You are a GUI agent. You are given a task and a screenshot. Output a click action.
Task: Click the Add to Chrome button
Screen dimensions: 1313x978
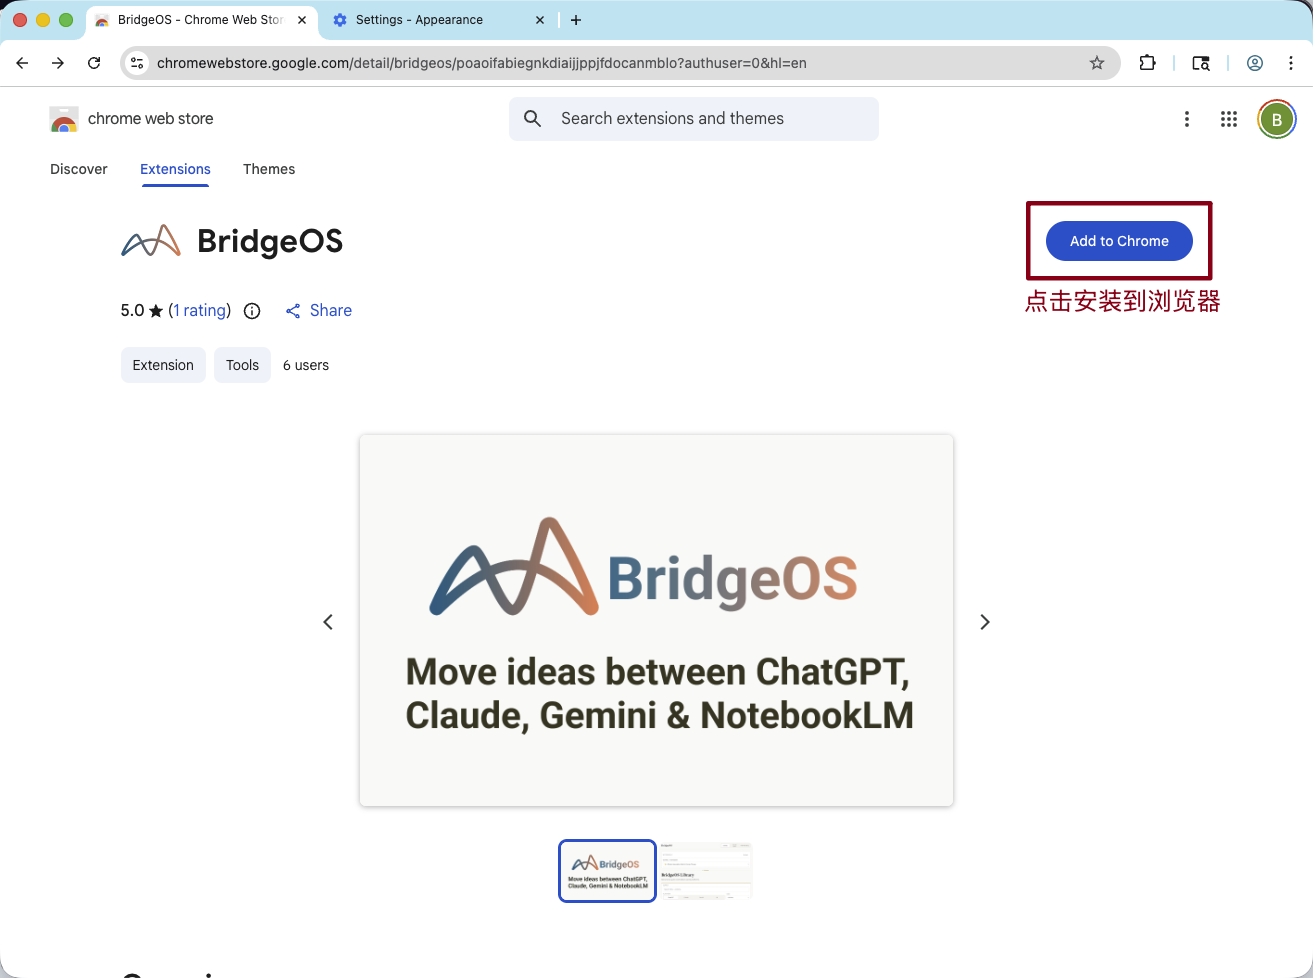coord(1118,240)
